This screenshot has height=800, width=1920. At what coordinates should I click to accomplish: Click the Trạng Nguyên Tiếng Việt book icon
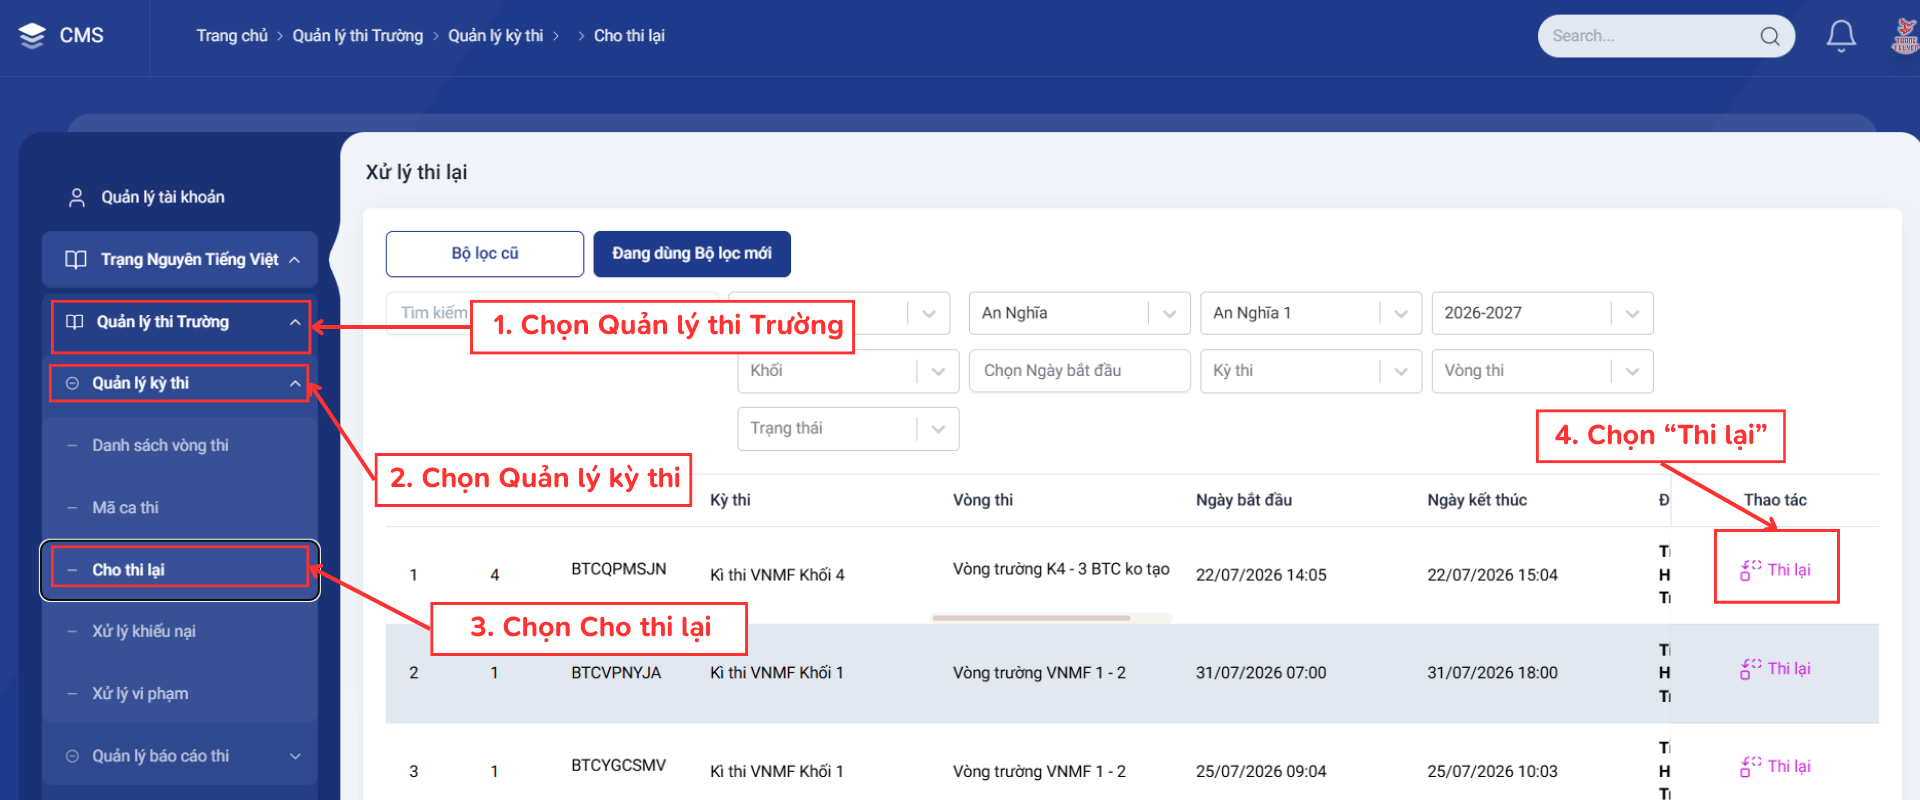76,260
